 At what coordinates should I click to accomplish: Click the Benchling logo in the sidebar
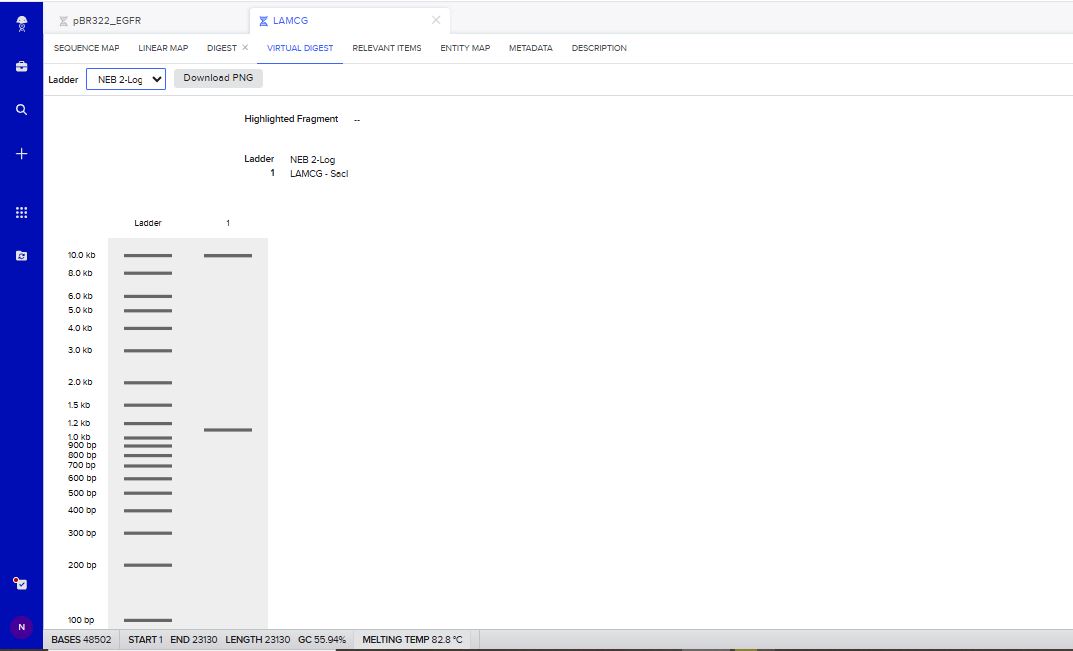(21, 22)
